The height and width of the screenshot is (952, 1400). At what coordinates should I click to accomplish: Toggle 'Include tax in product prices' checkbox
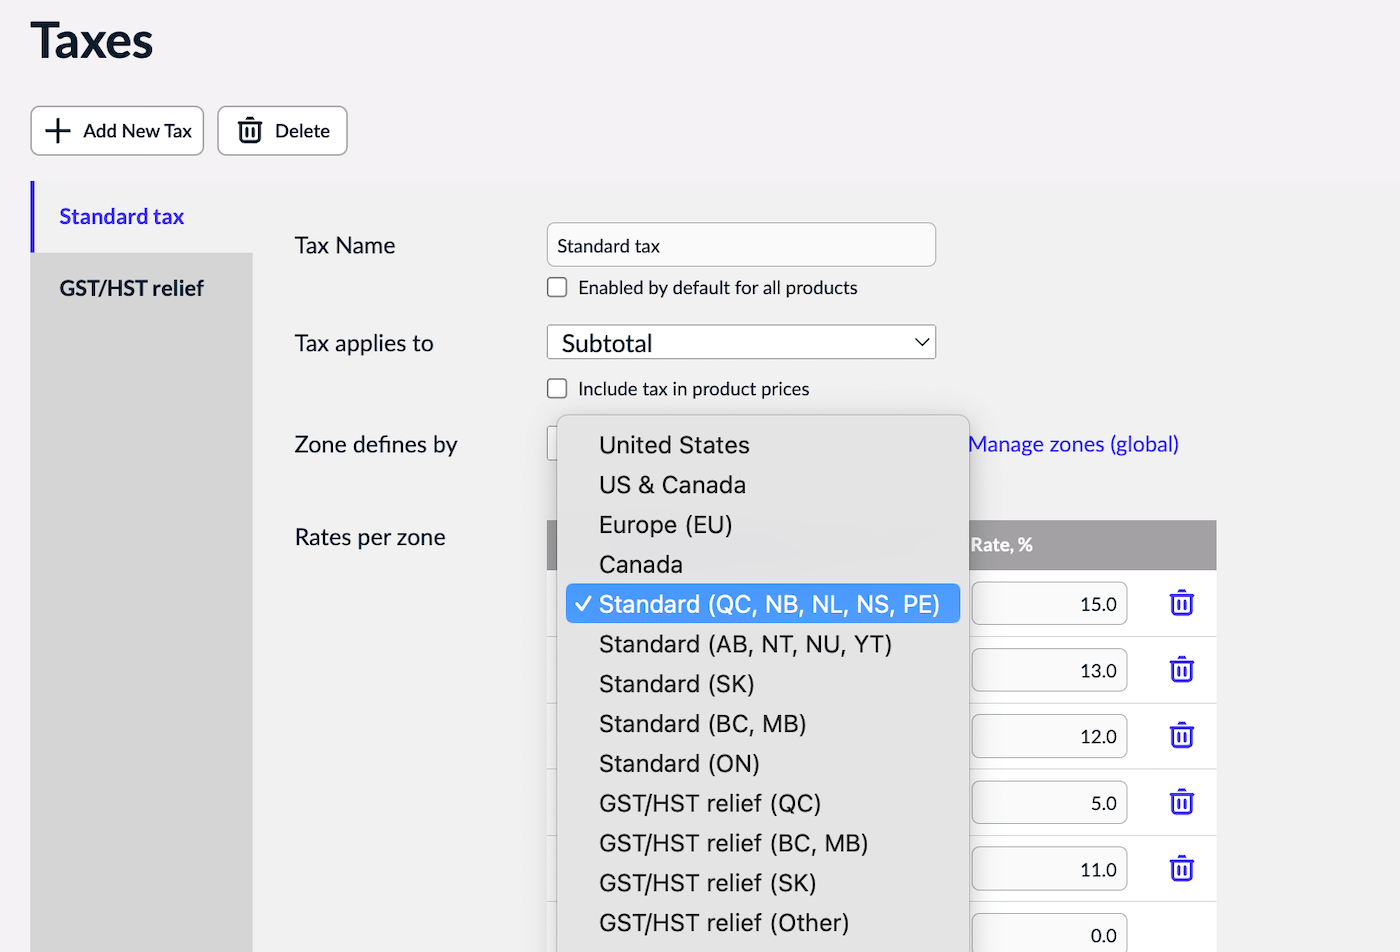(557, 389)
